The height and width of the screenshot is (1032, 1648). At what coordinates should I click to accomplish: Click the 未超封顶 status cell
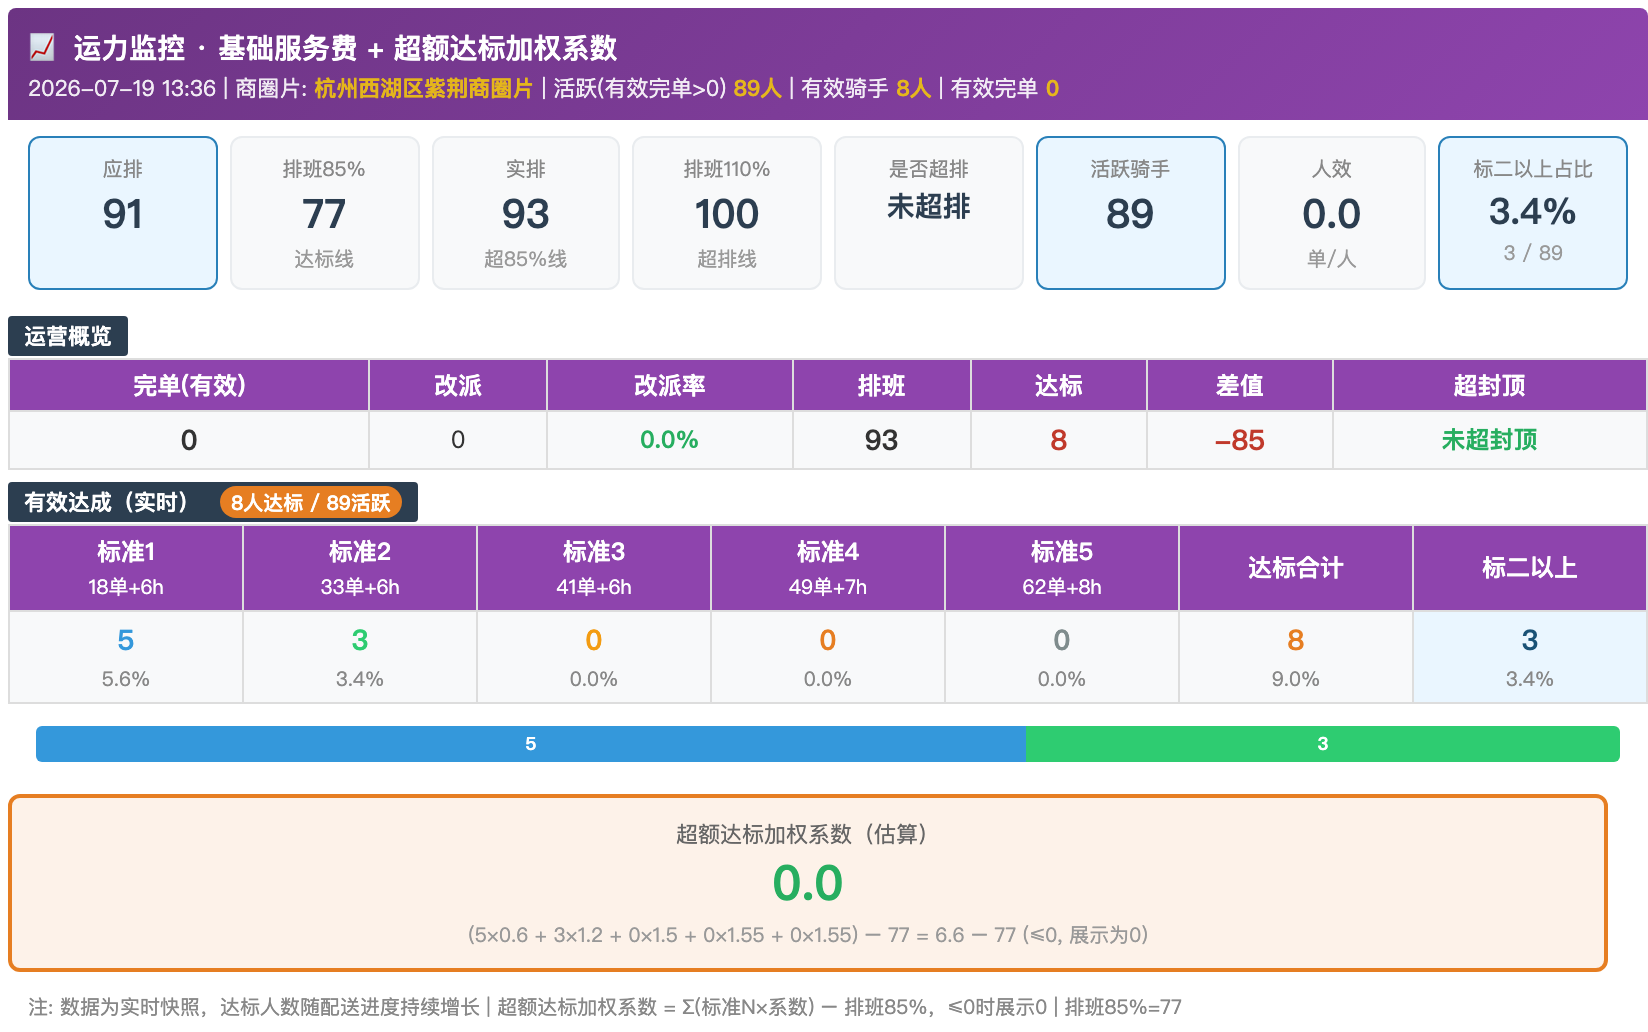pos(1490,440)
